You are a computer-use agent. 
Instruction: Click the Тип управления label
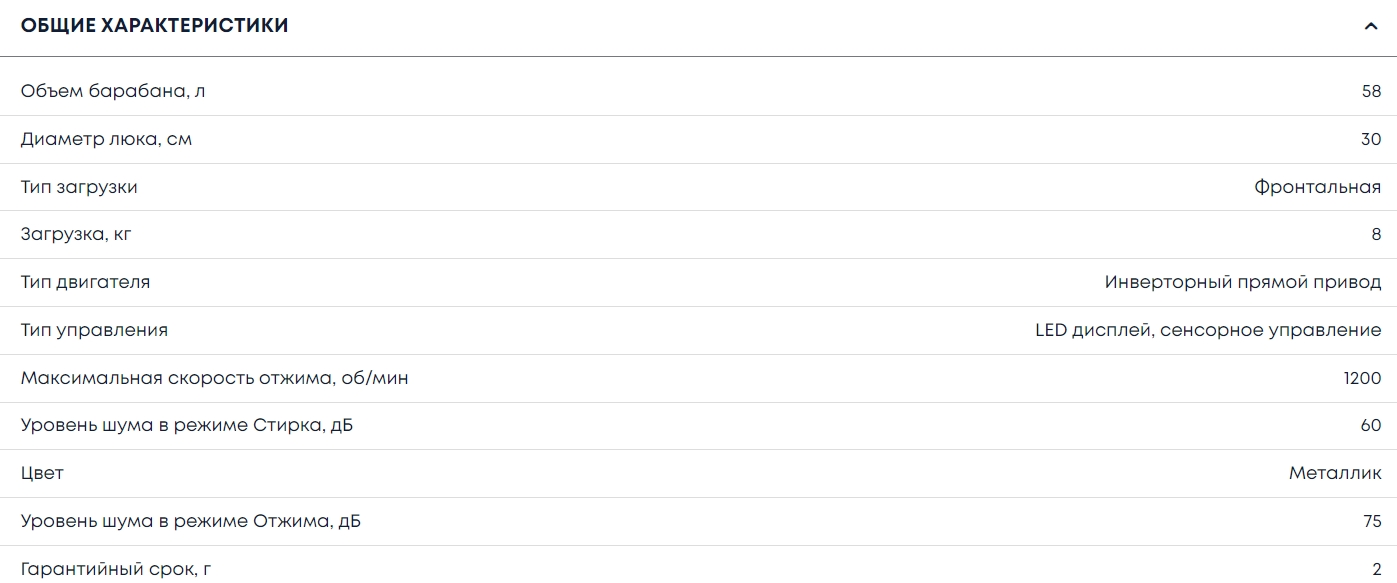coord(94,330)
